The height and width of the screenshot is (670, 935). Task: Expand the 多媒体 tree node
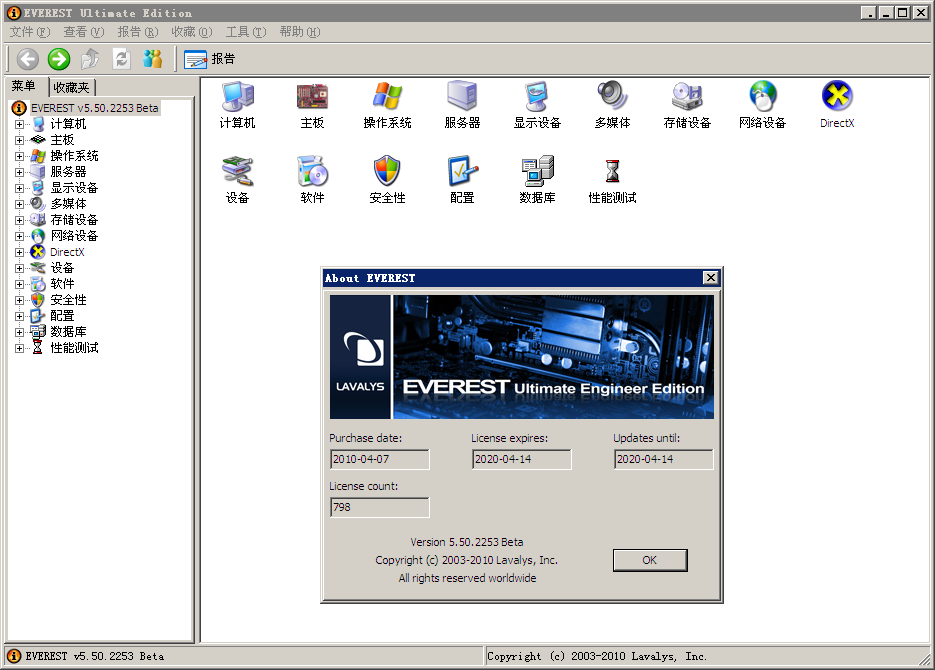(x=20, y=203)
